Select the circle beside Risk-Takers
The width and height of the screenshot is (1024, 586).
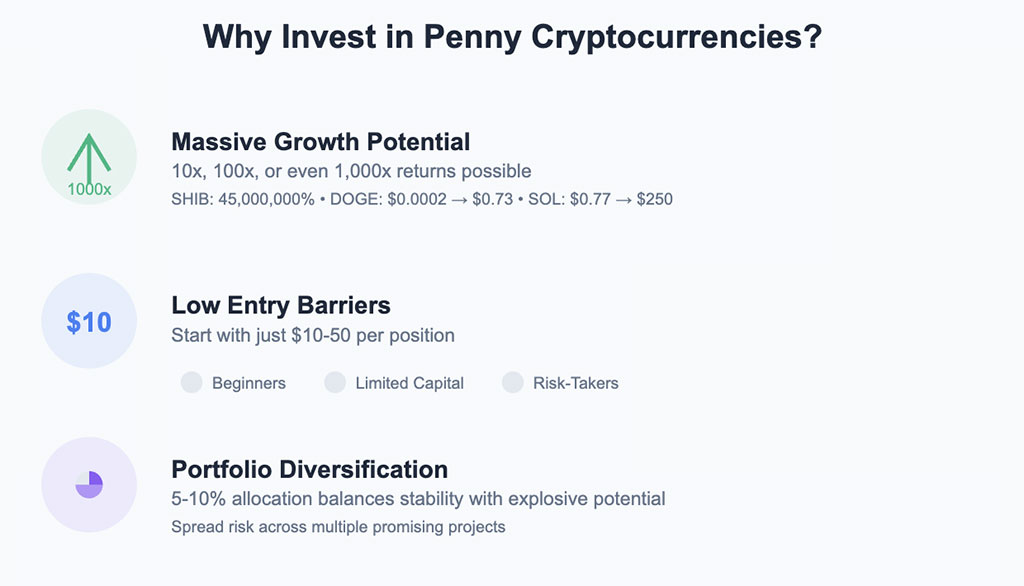click(512, 382)
